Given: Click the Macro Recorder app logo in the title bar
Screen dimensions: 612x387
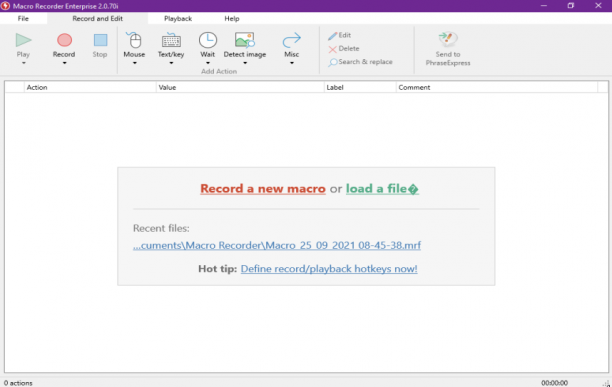Looking at the screenshot, I should point(5,6).
